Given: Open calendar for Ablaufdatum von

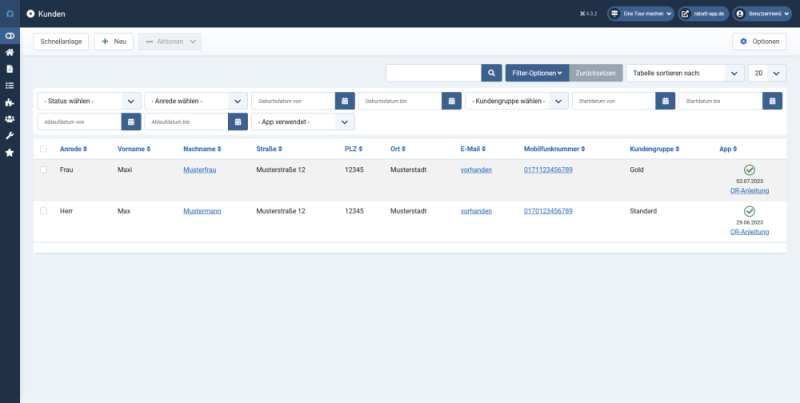Looking at the screenshot, I should coord(130,121).
